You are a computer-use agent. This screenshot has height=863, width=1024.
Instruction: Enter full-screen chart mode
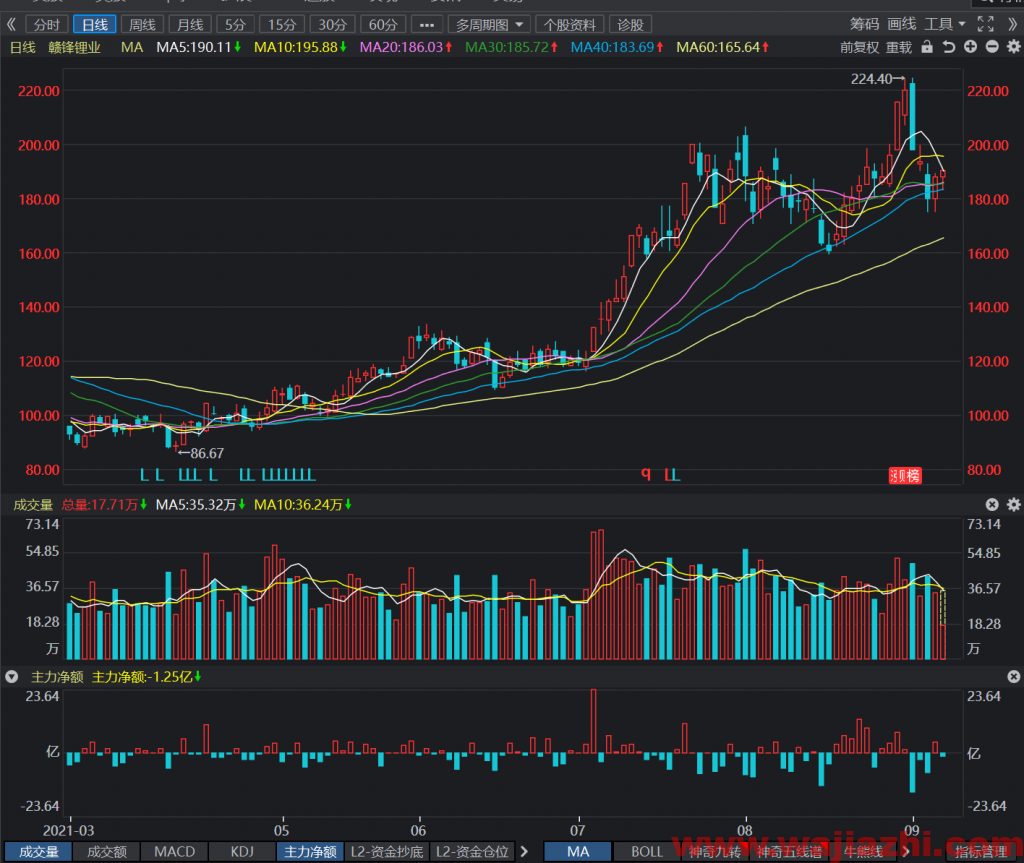coord(985,25)
